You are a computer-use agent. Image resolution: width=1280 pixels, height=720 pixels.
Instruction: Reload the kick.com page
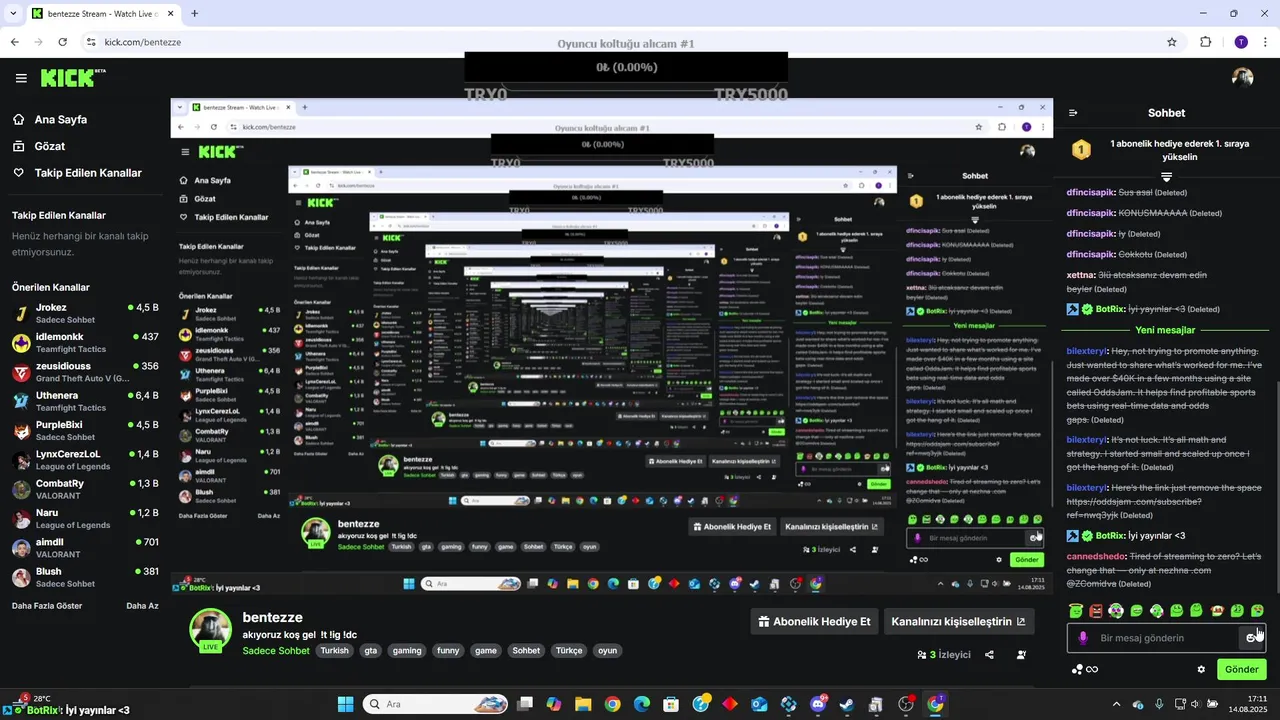pos(62,42)
